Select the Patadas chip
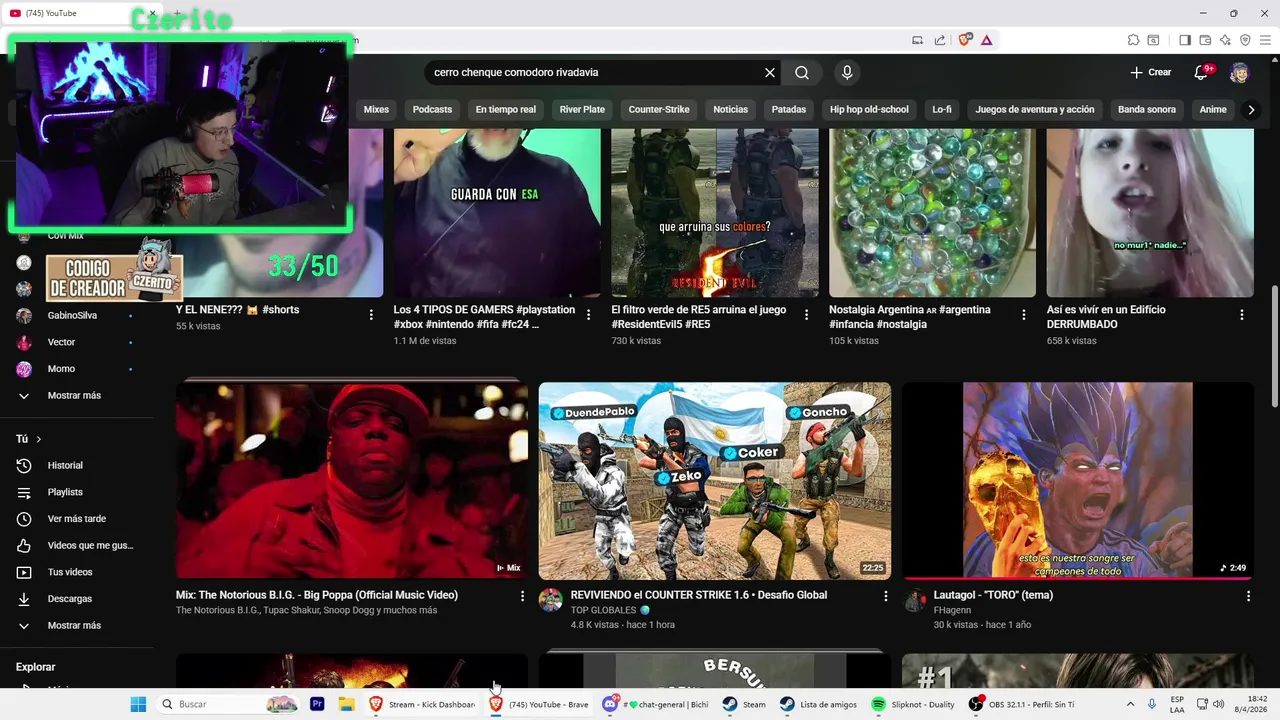This screenshot has width=1280, height=720. [x=788, y=109]
